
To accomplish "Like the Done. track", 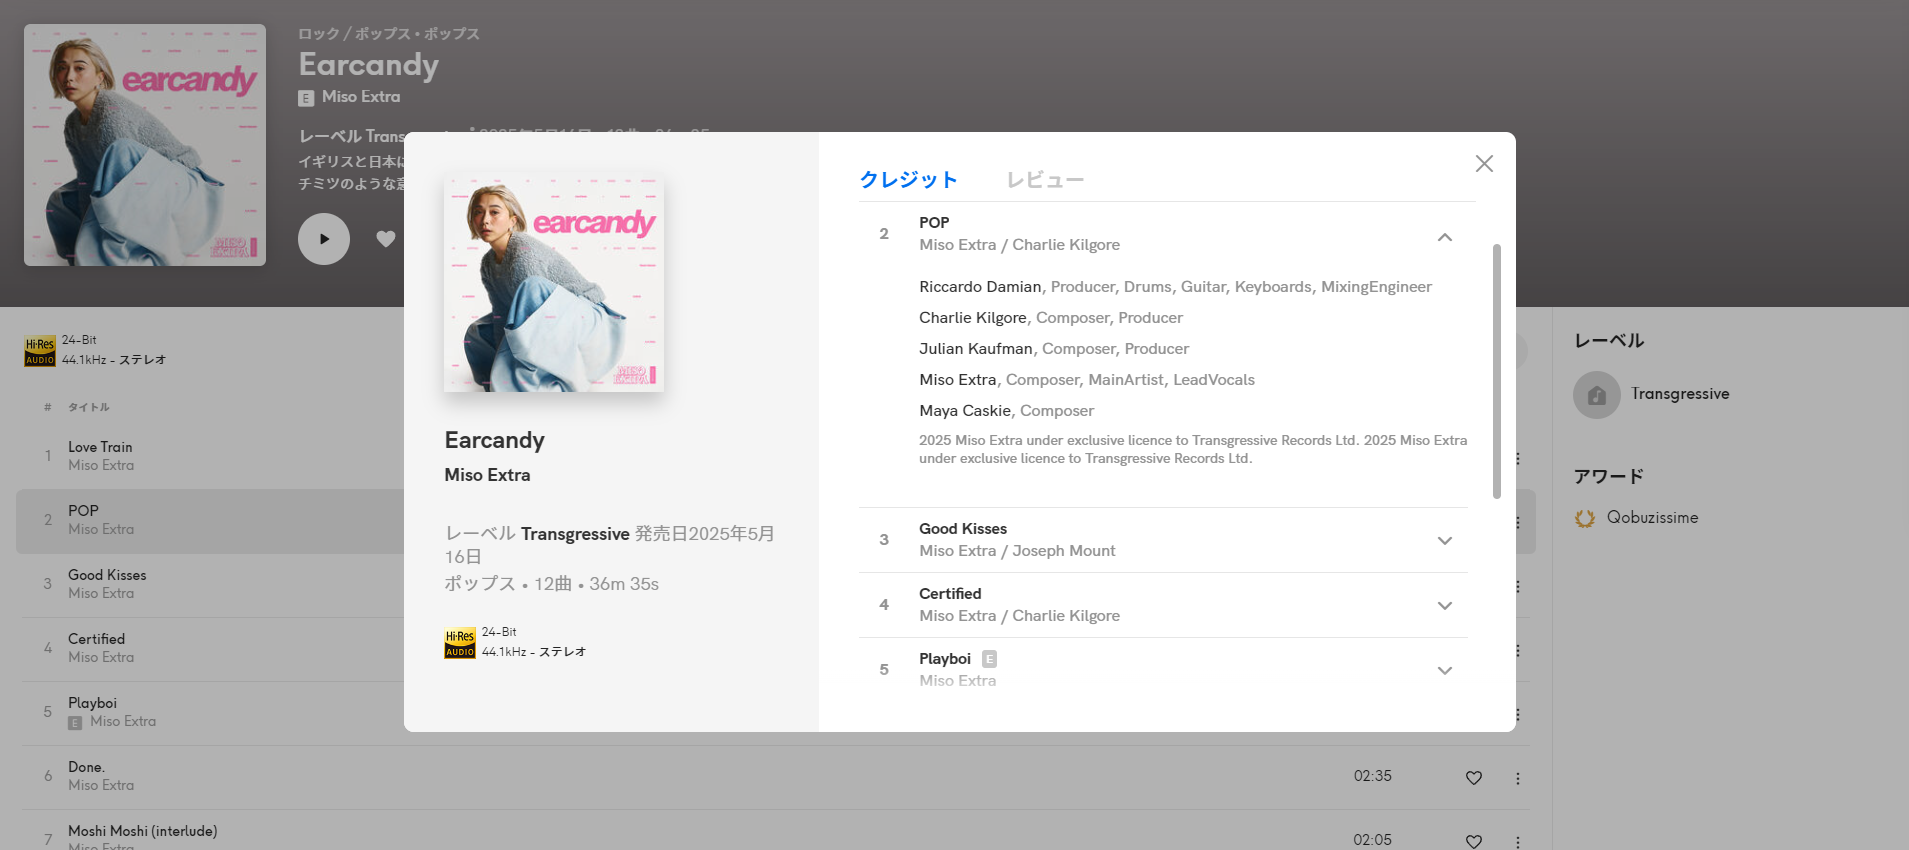I will coord(1474,778).
